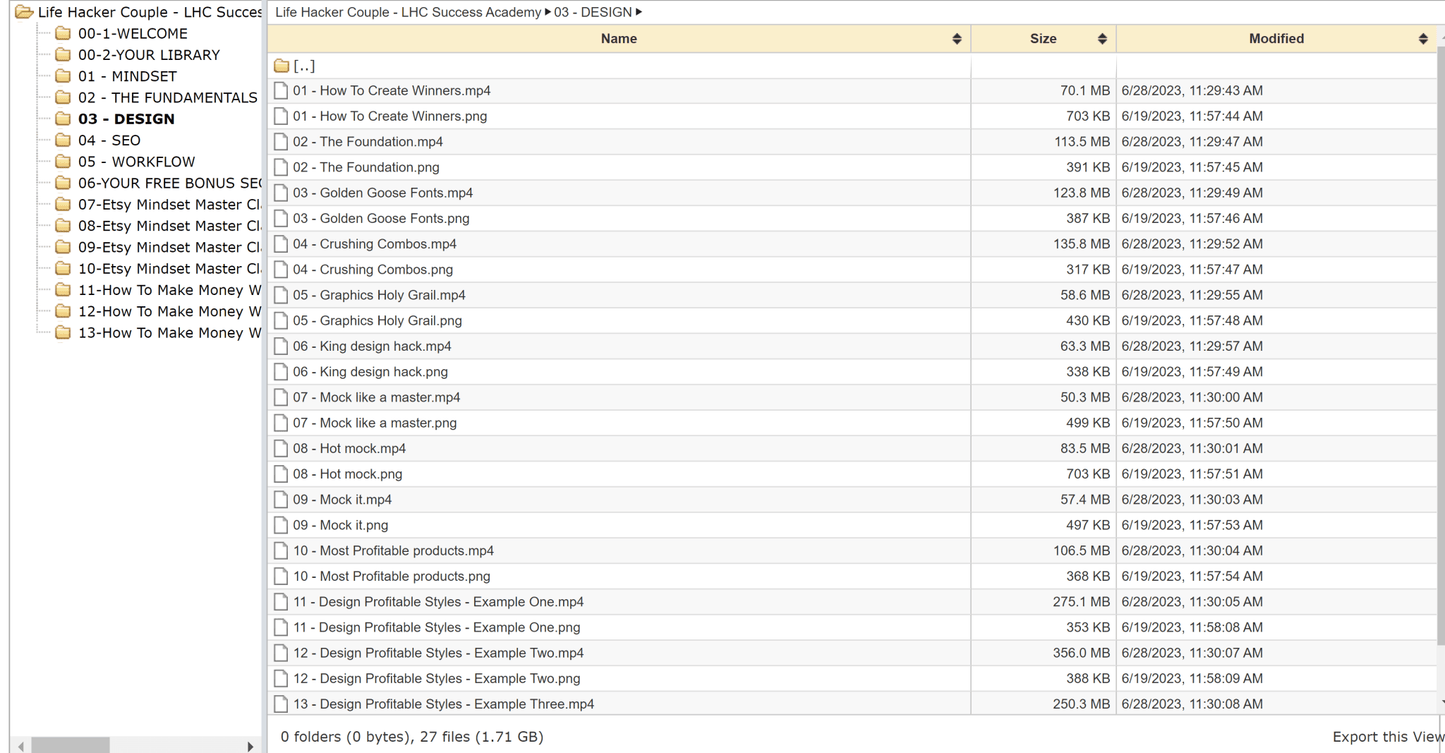
Task: Click the 6/28/2023, 11:29:43 AM modified cell
Action: [x=1192, y=90]
